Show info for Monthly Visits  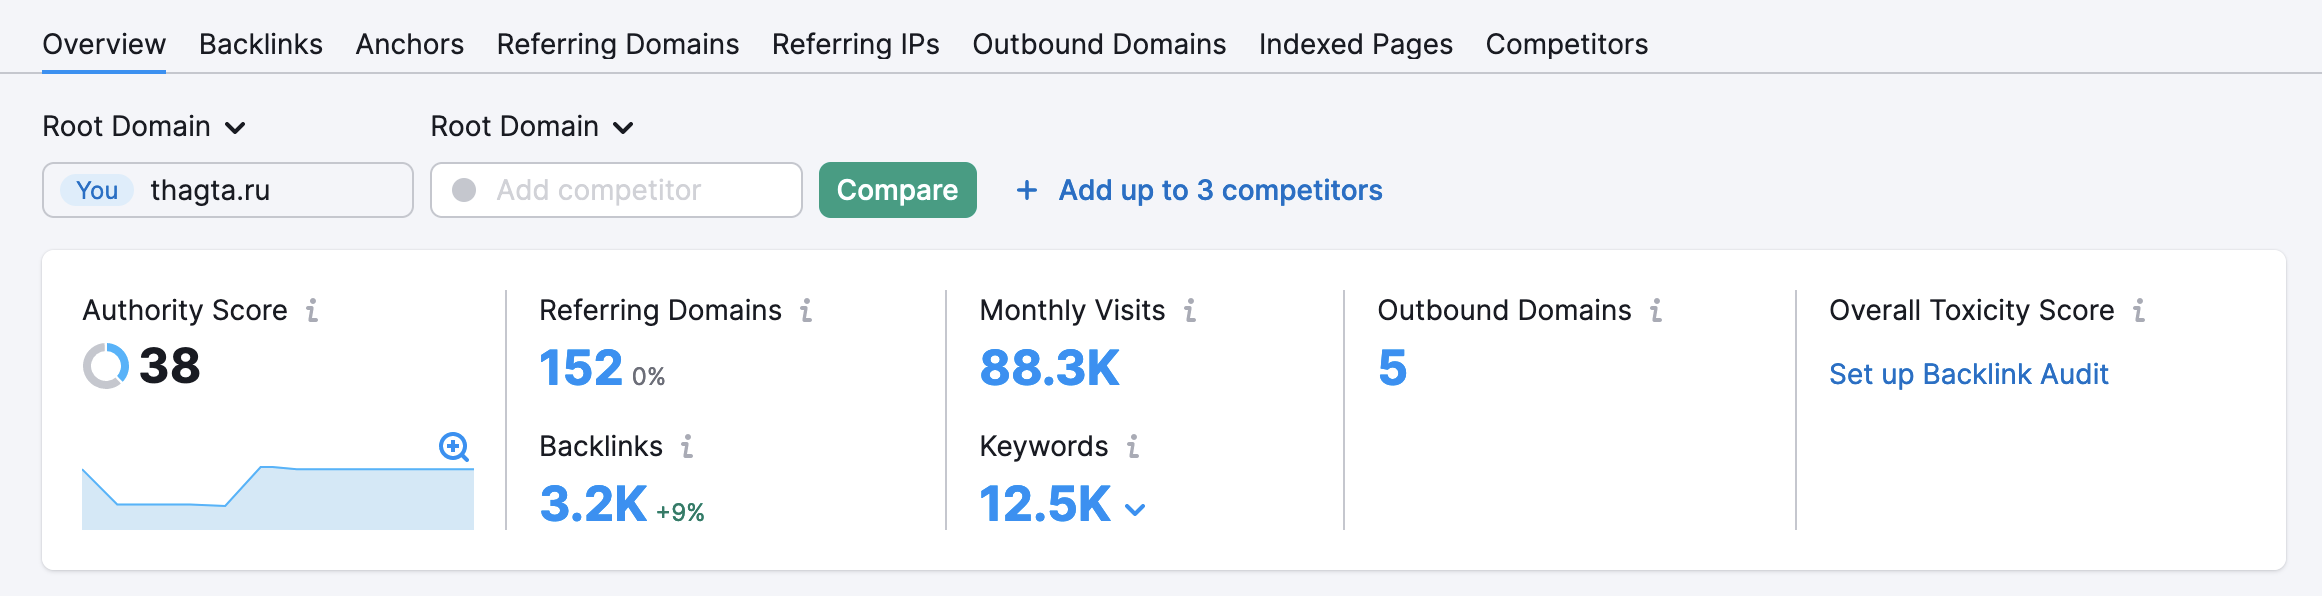[x=1190, y=311]
